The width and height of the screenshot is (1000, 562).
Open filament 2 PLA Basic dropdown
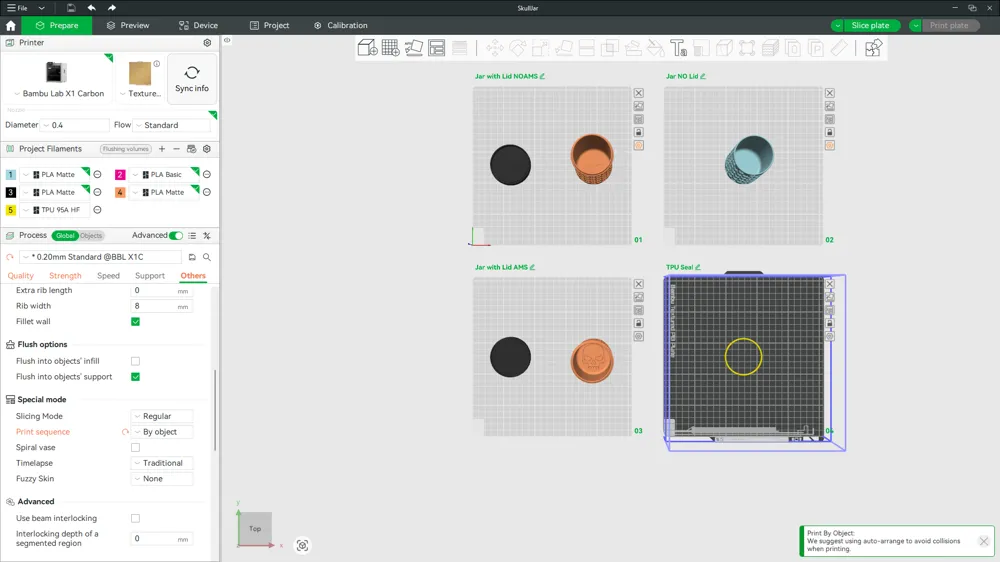tap(165, 174)
